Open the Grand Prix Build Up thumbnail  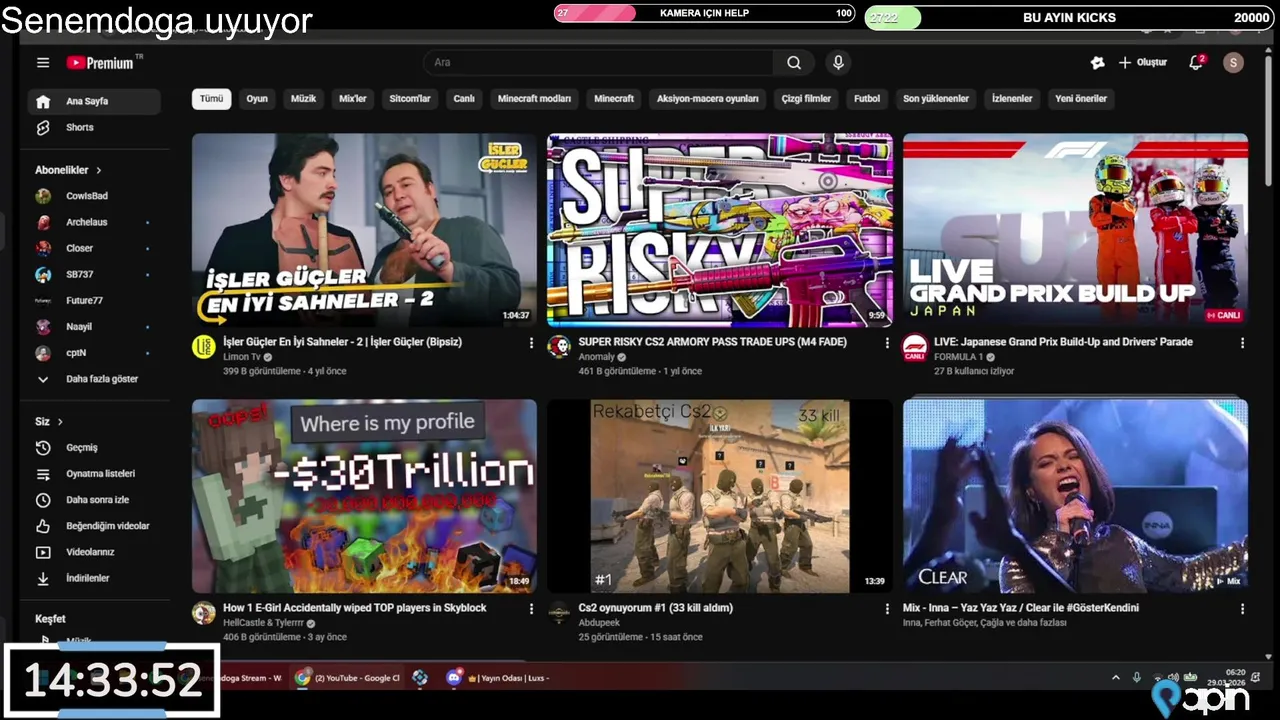click(1075, 230)
